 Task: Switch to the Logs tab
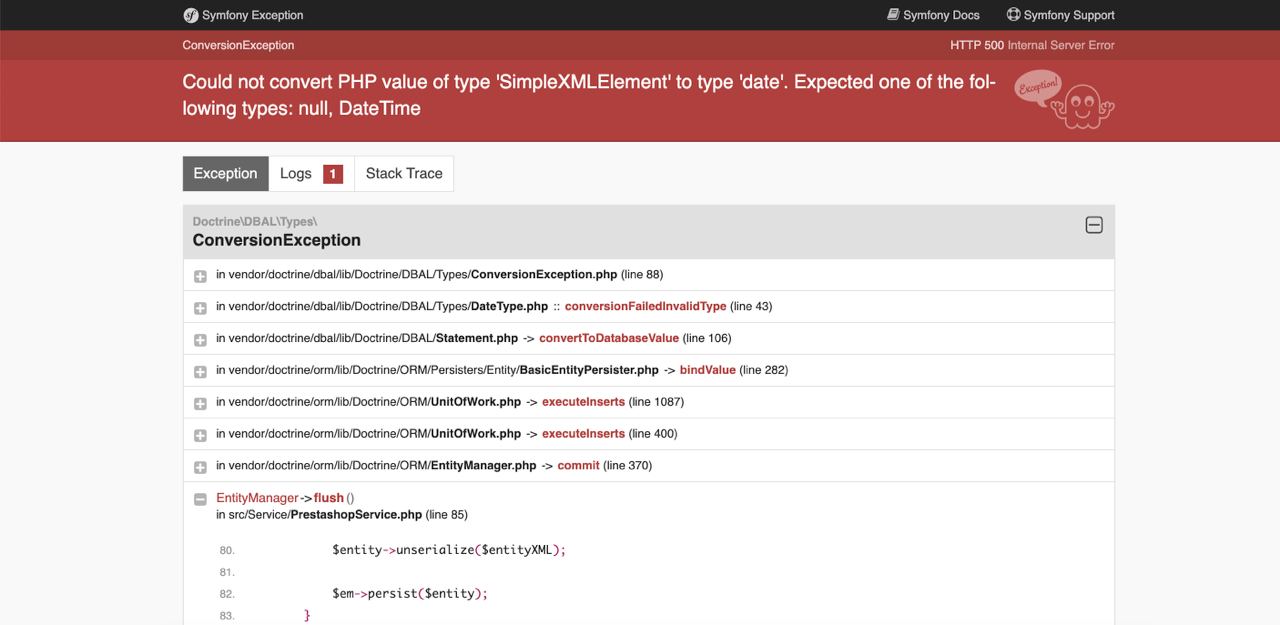311,173
